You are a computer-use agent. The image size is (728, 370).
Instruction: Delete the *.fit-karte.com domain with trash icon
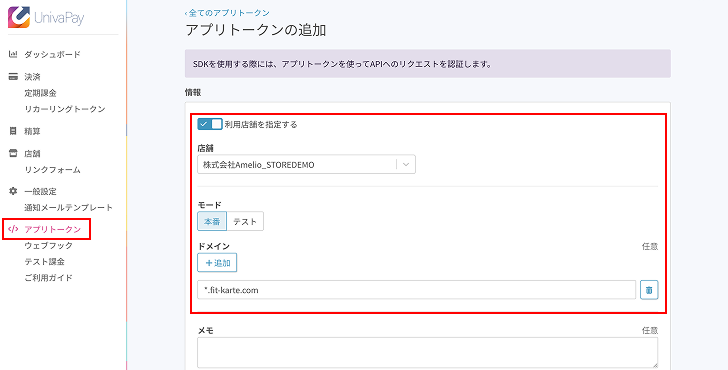(649, 290)
